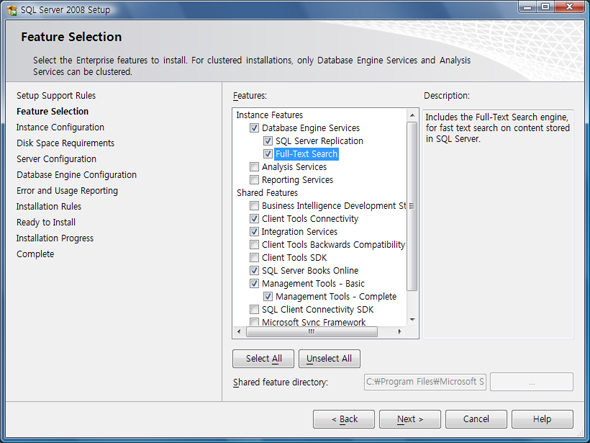
Task: Click the shared feature directory field
Action: [425, 382]
